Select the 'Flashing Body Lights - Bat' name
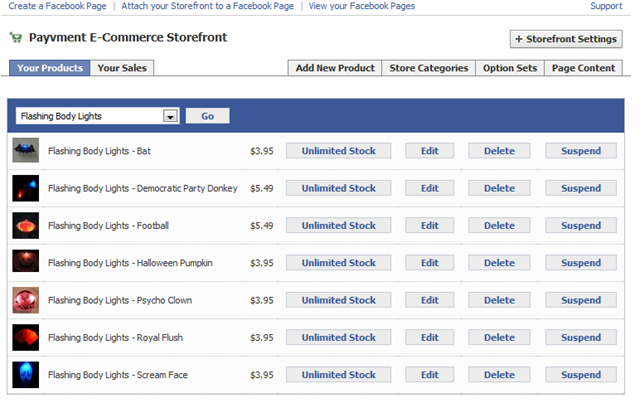The width and height of the screenshot is (640, 408). click(x=99, y=151)
